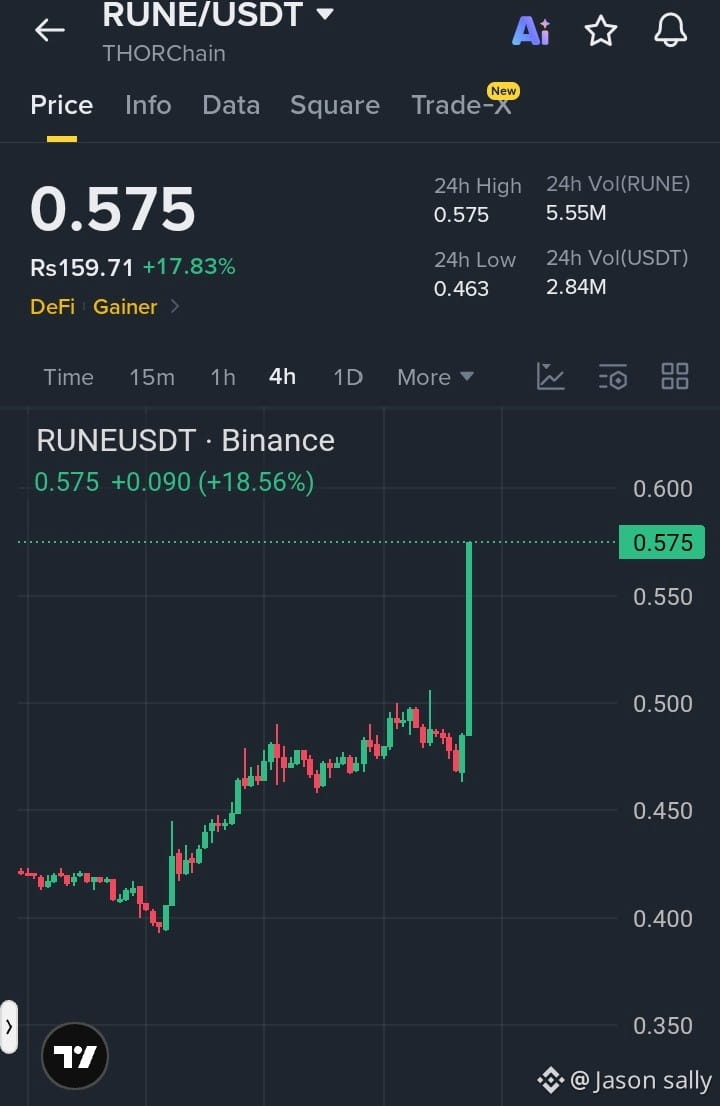Tap the large 0.575 current price
Screen dimensions: 720x1106
click(113, 209)
